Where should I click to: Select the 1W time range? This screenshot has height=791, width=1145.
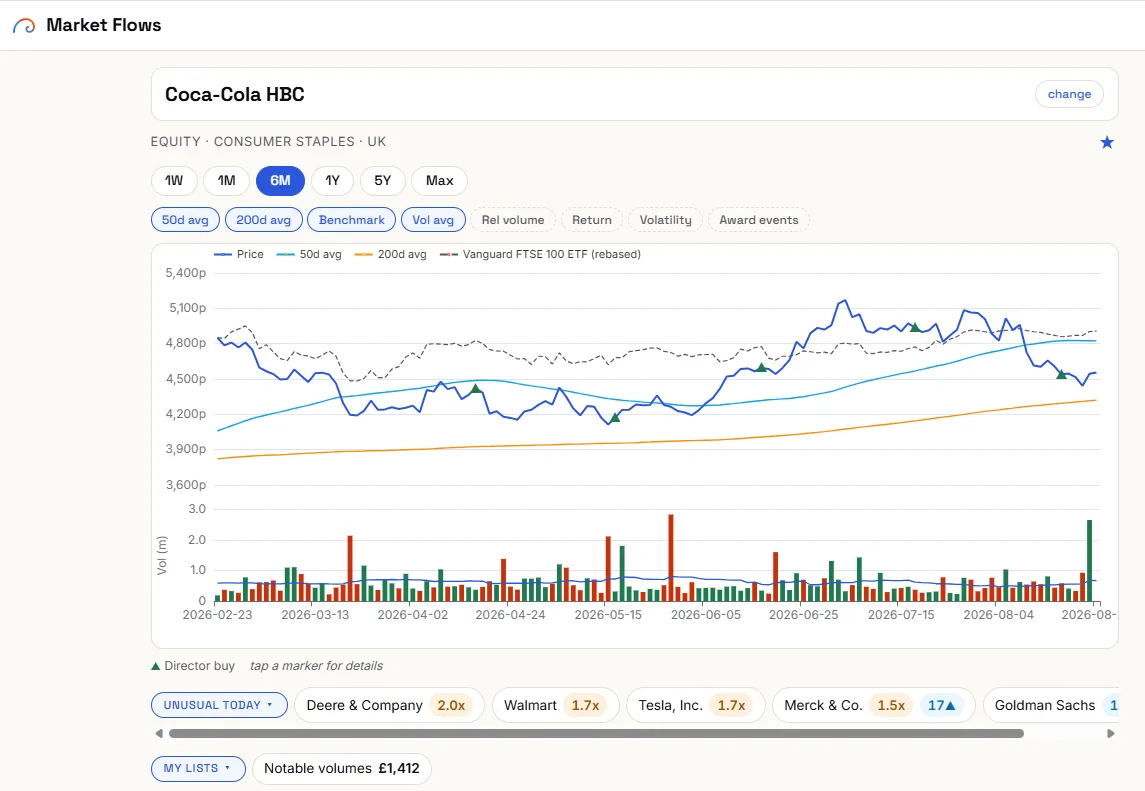174,181
